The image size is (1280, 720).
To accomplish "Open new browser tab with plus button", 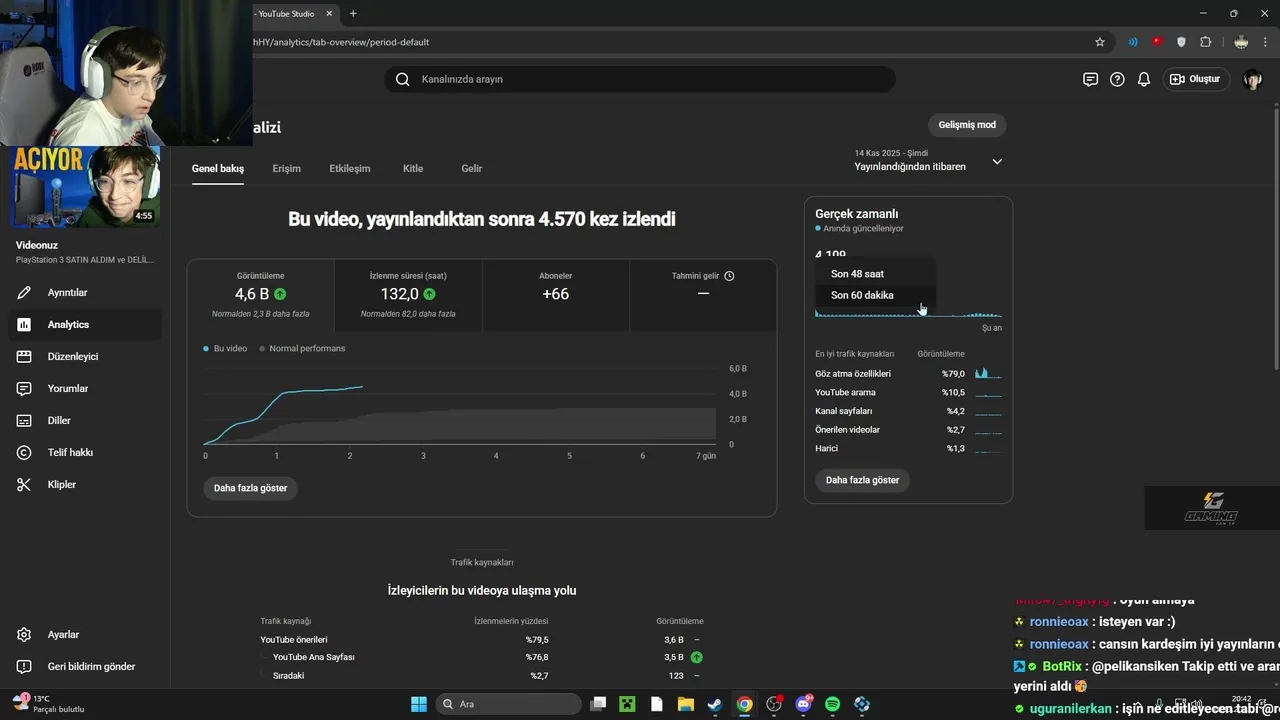I will pos(353,13).
